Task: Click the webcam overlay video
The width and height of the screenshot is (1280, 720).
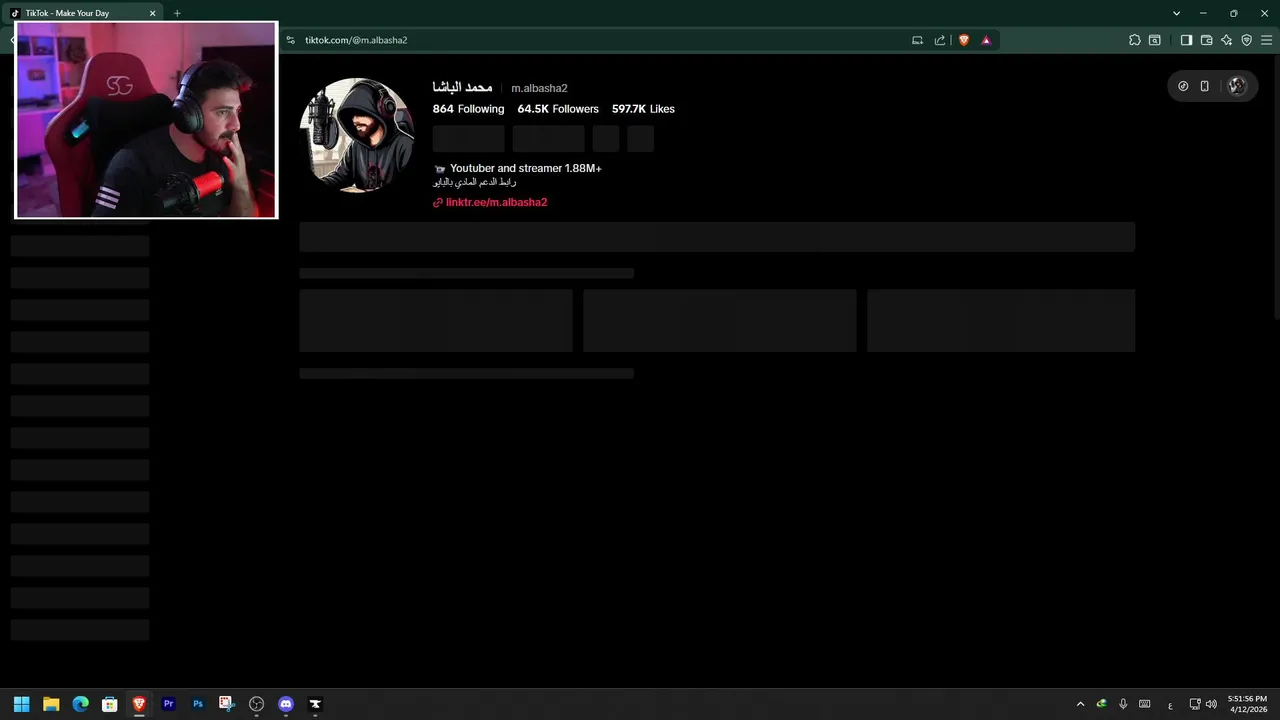Action: tap(146, 120)
